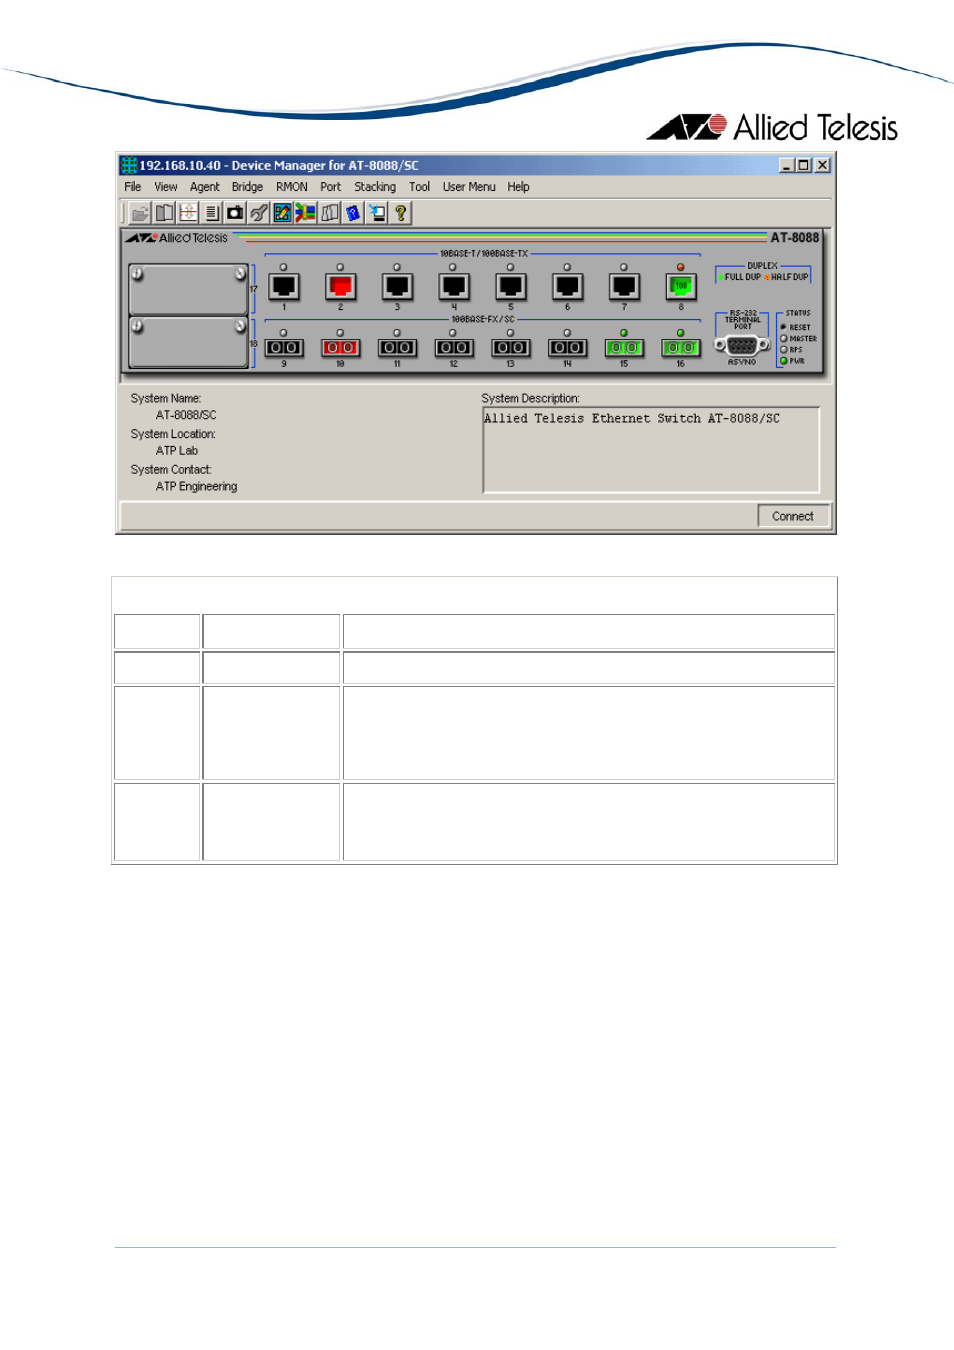The width and height of the screenshot is (954, 1350).
Task: Click the orange LED above port 8
Action: pyautogui.click(x=681, y=267)
